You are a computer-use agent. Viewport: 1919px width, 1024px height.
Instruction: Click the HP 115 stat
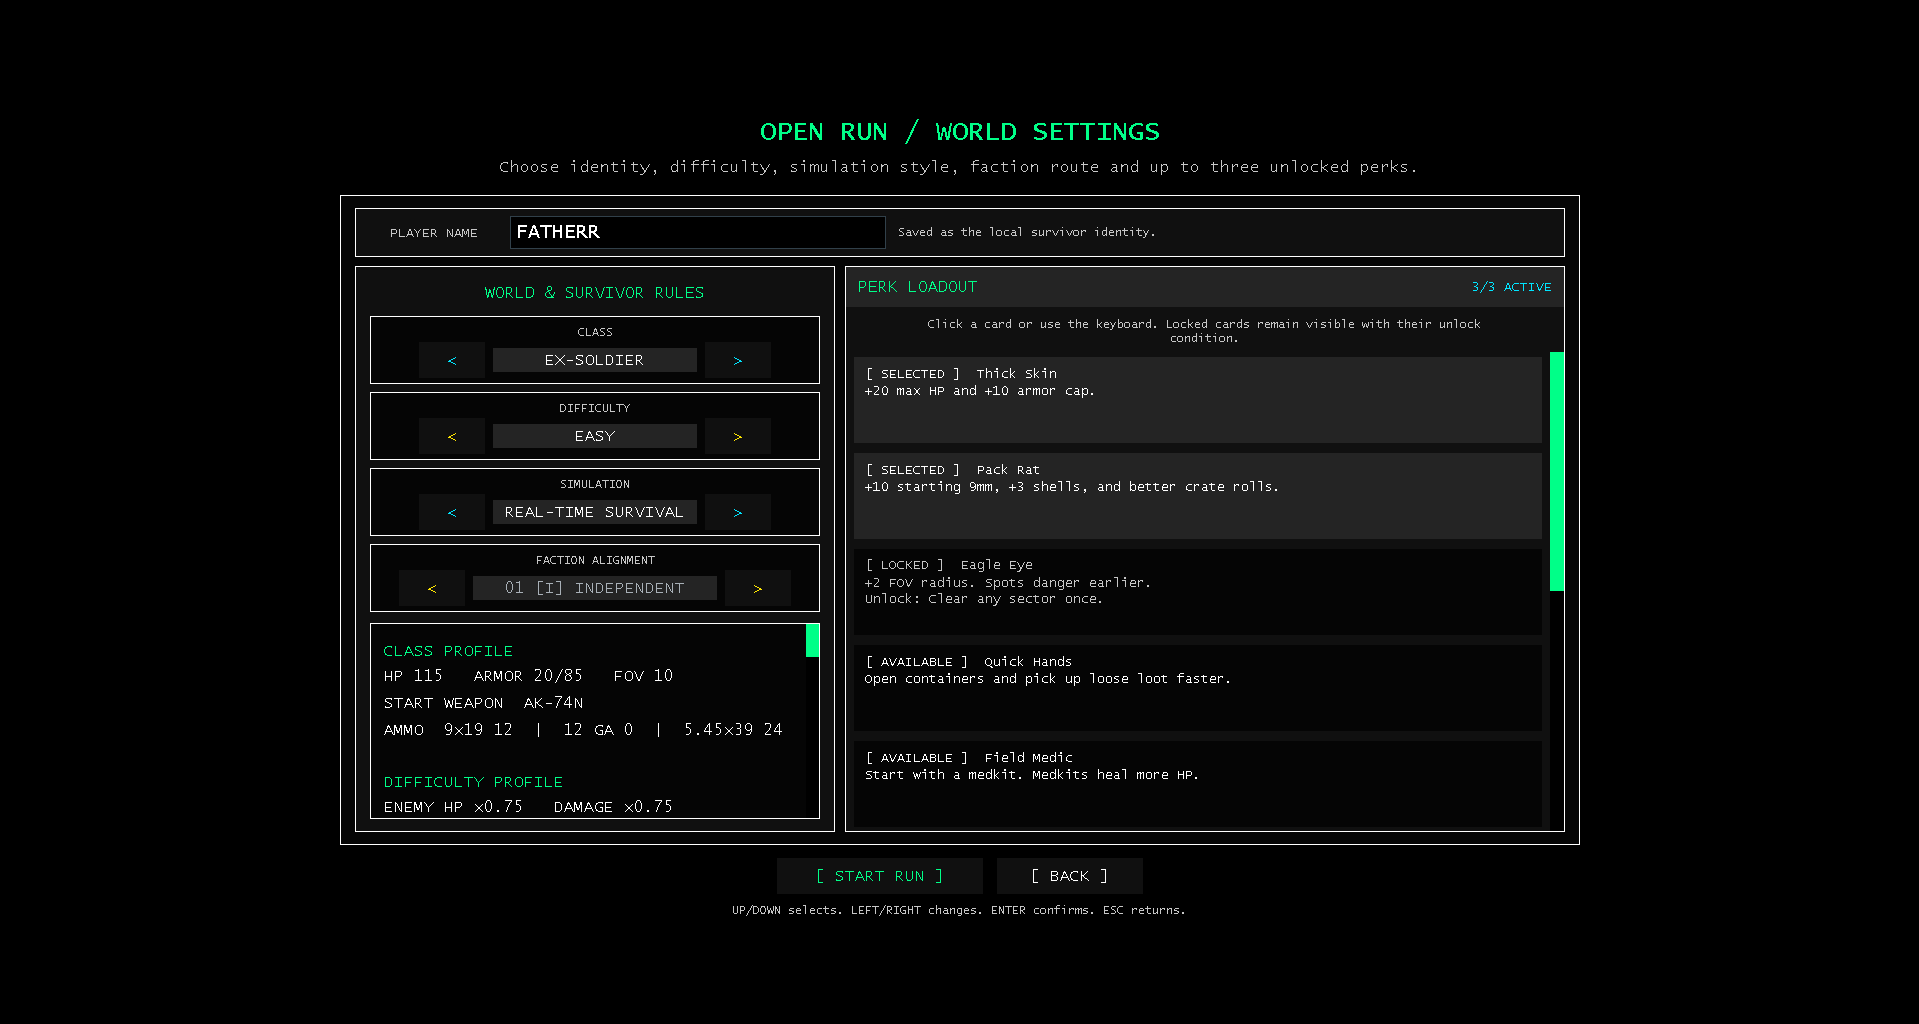[413, 676]
